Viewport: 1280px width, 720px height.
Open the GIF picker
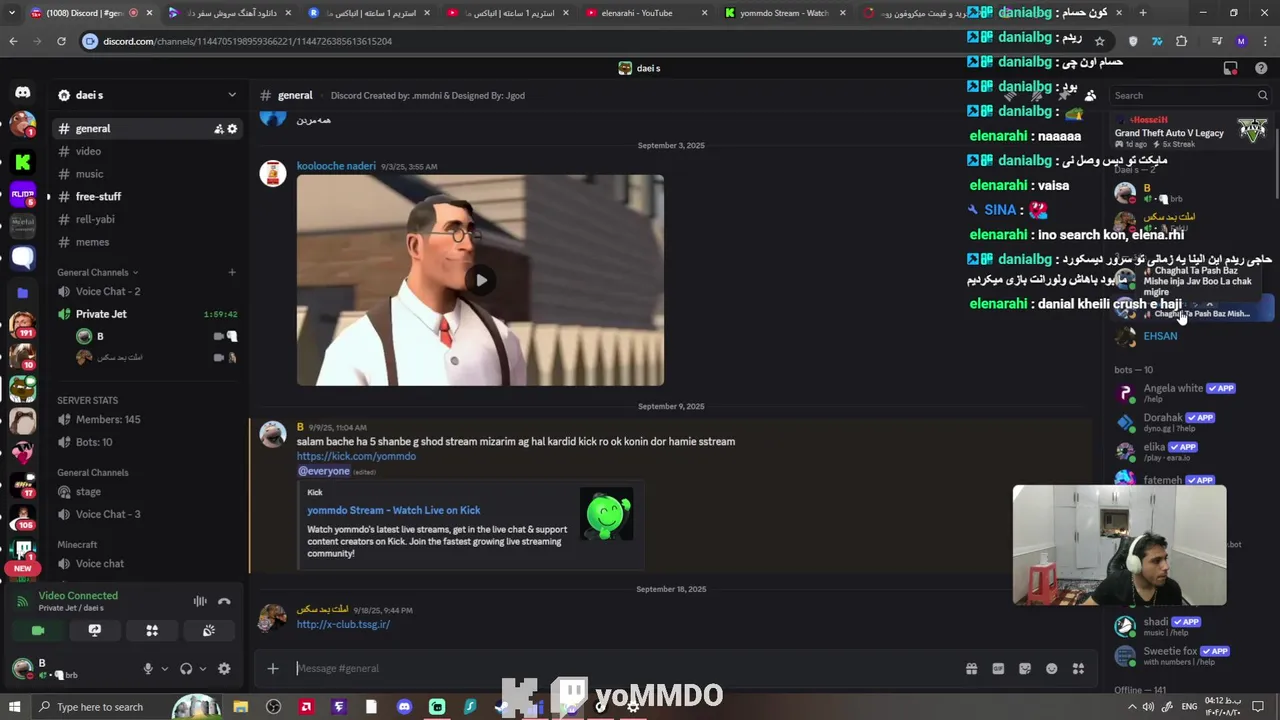[998, 669]
